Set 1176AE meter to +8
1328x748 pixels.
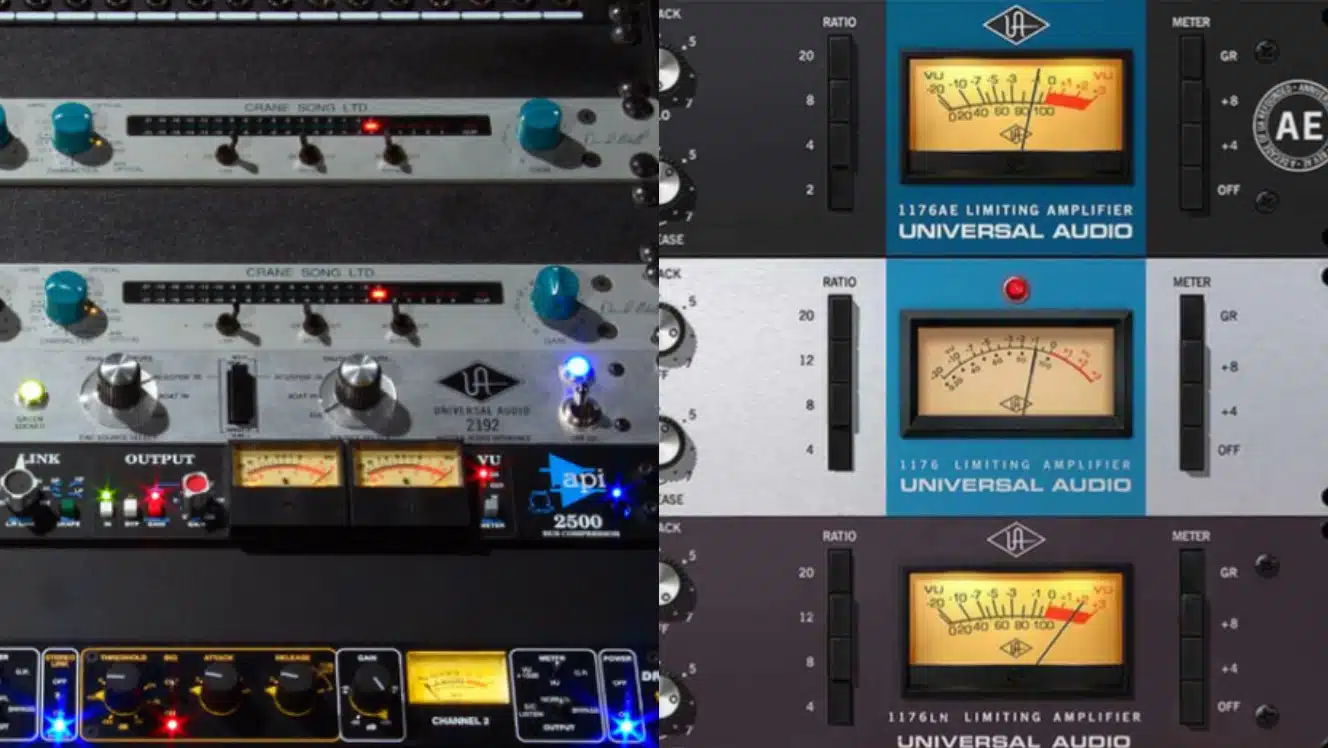[x=1191, y=101]
